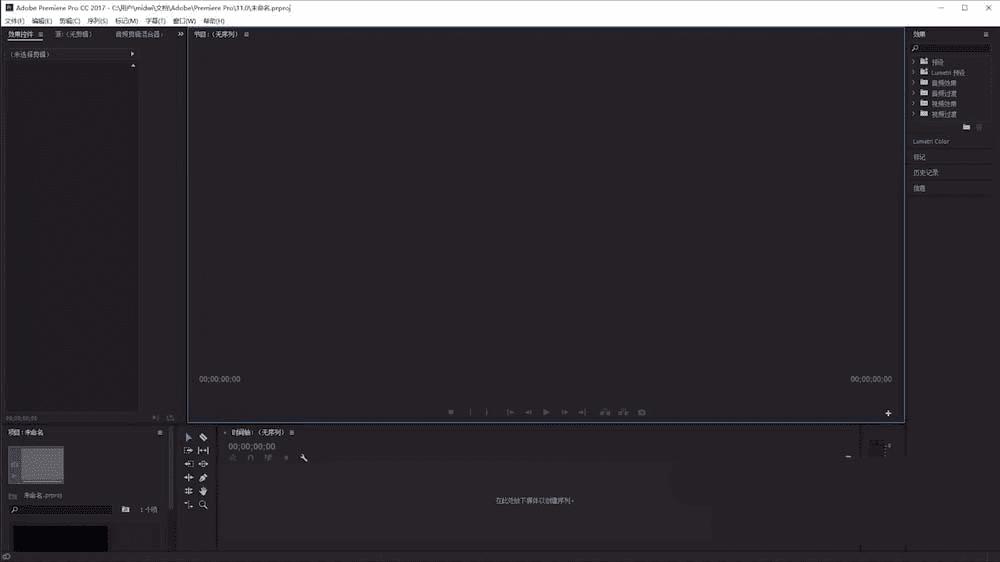Open the 窗口(W) menu

[x=184, y=21]
